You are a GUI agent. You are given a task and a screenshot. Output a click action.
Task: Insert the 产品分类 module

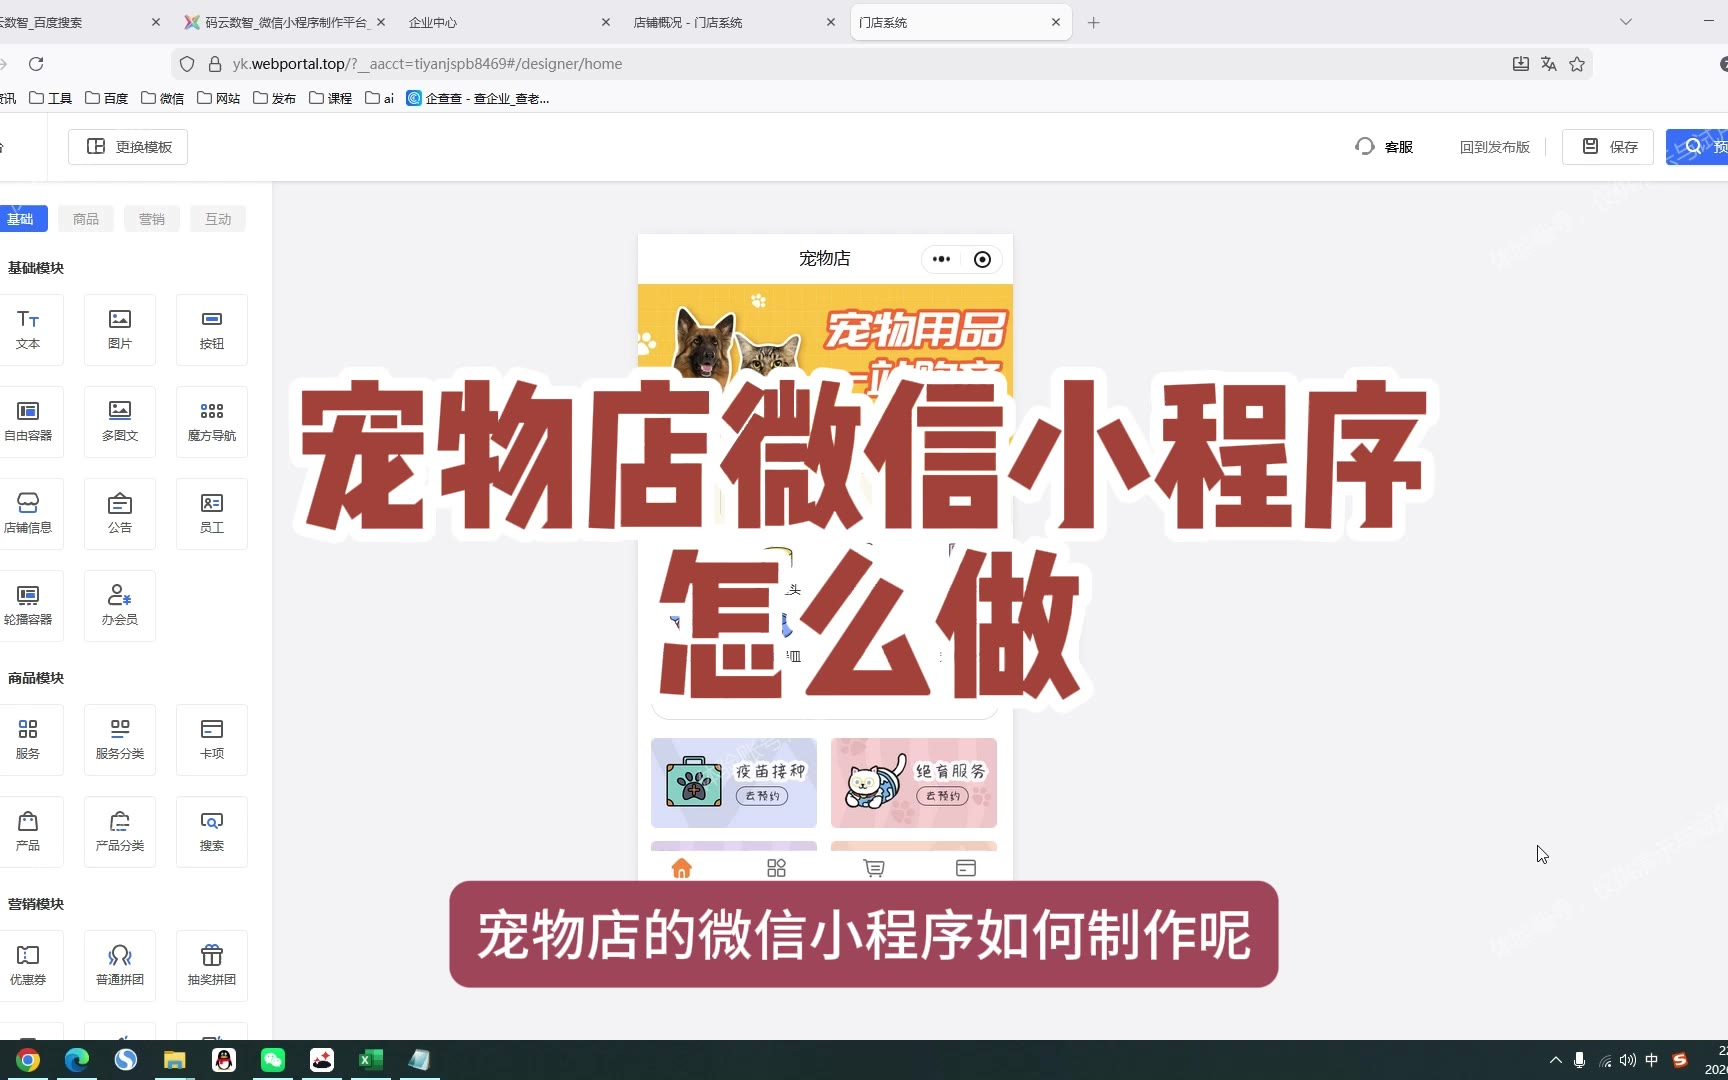(x=120, y=831)
